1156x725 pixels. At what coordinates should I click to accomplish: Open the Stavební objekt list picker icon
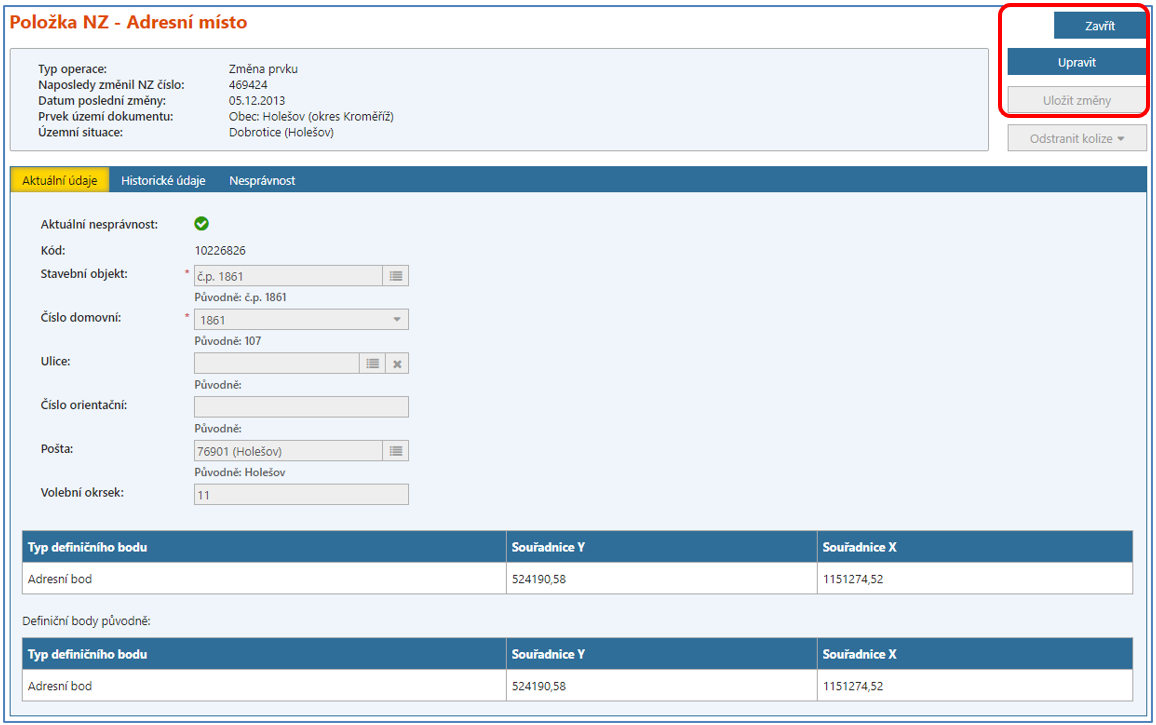pos(396,276)
